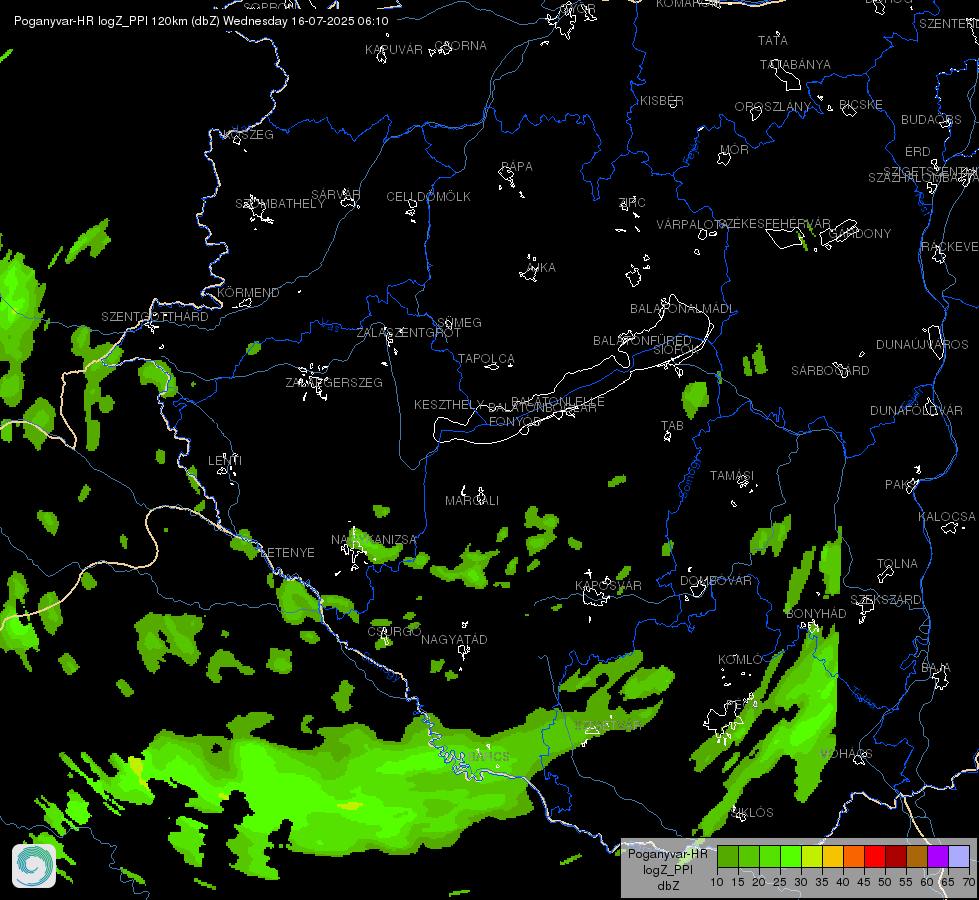Click the AJKA city label
Viewport: 979px width, 900px height.
coord(541,268)
